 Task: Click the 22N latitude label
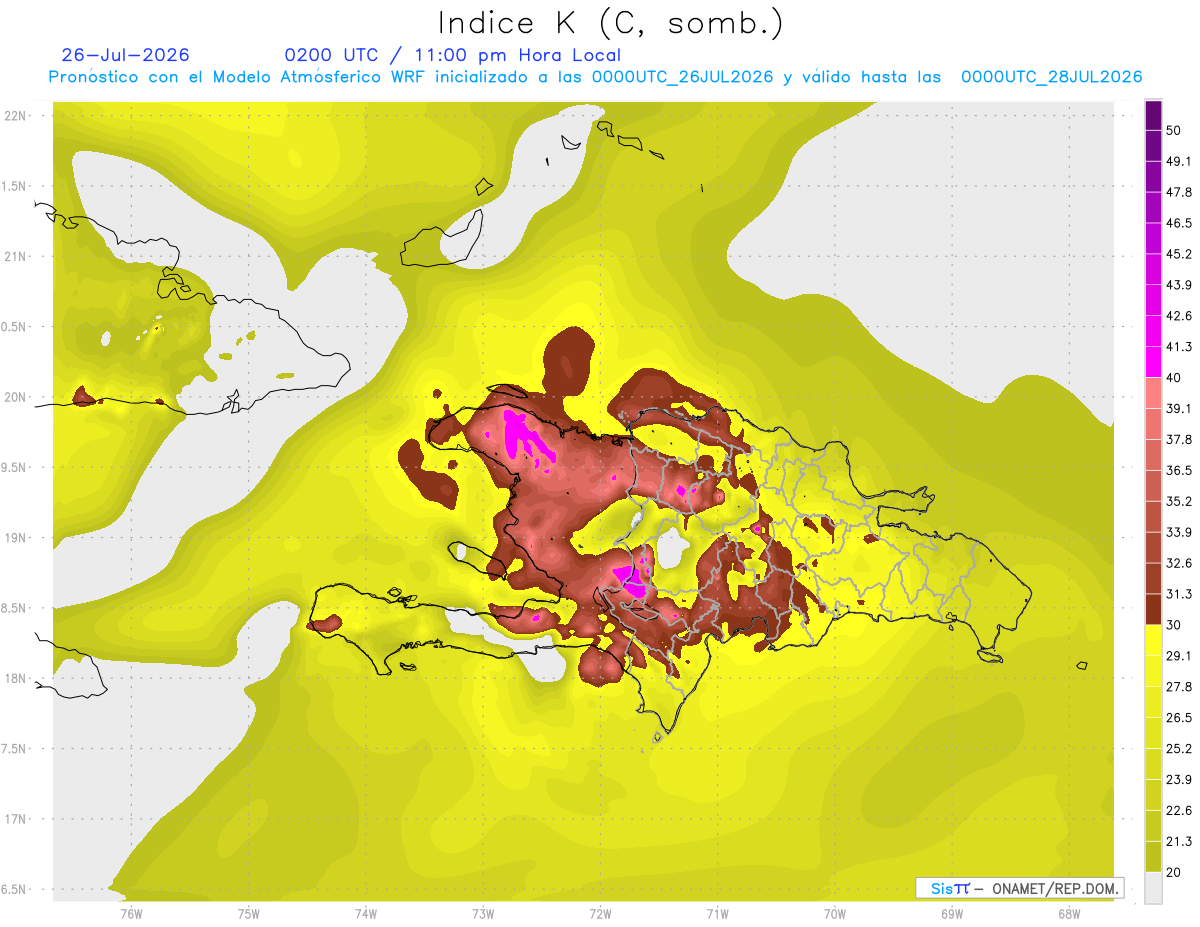click(14, 116)
